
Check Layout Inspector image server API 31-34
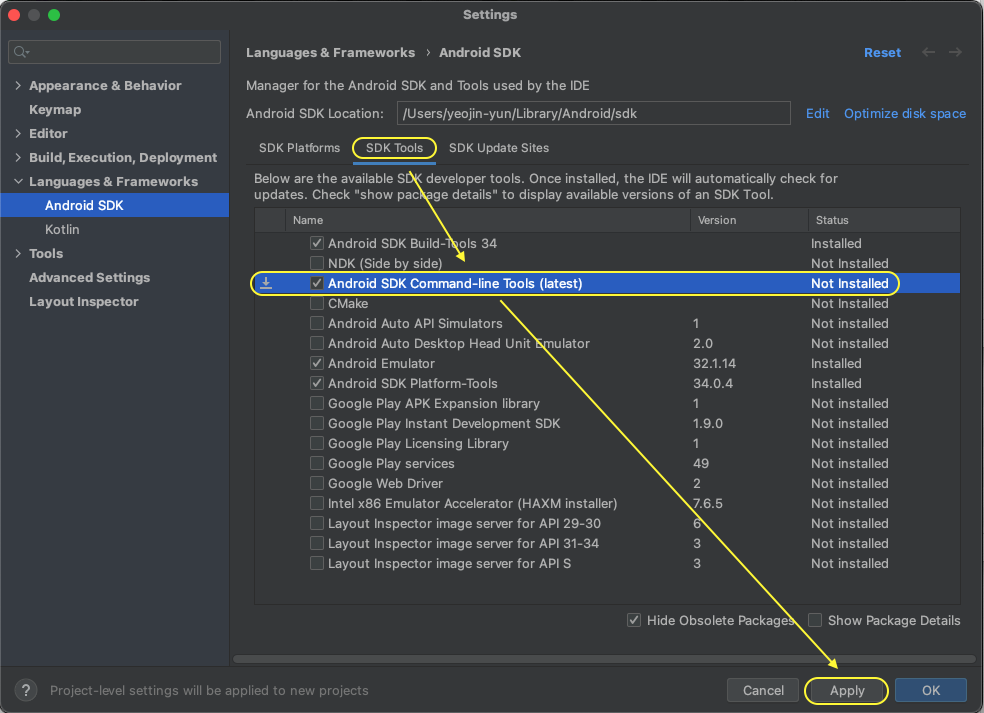pyautogui.click(x=317, y=544)
